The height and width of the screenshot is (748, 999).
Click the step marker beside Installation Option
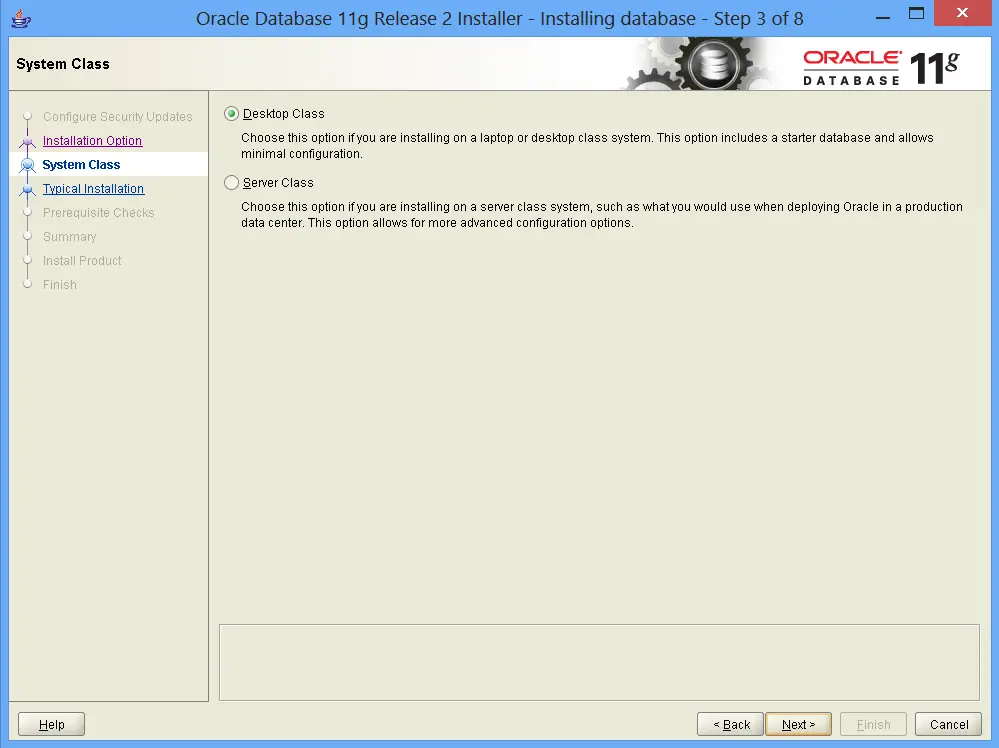[x=28, y=142]
